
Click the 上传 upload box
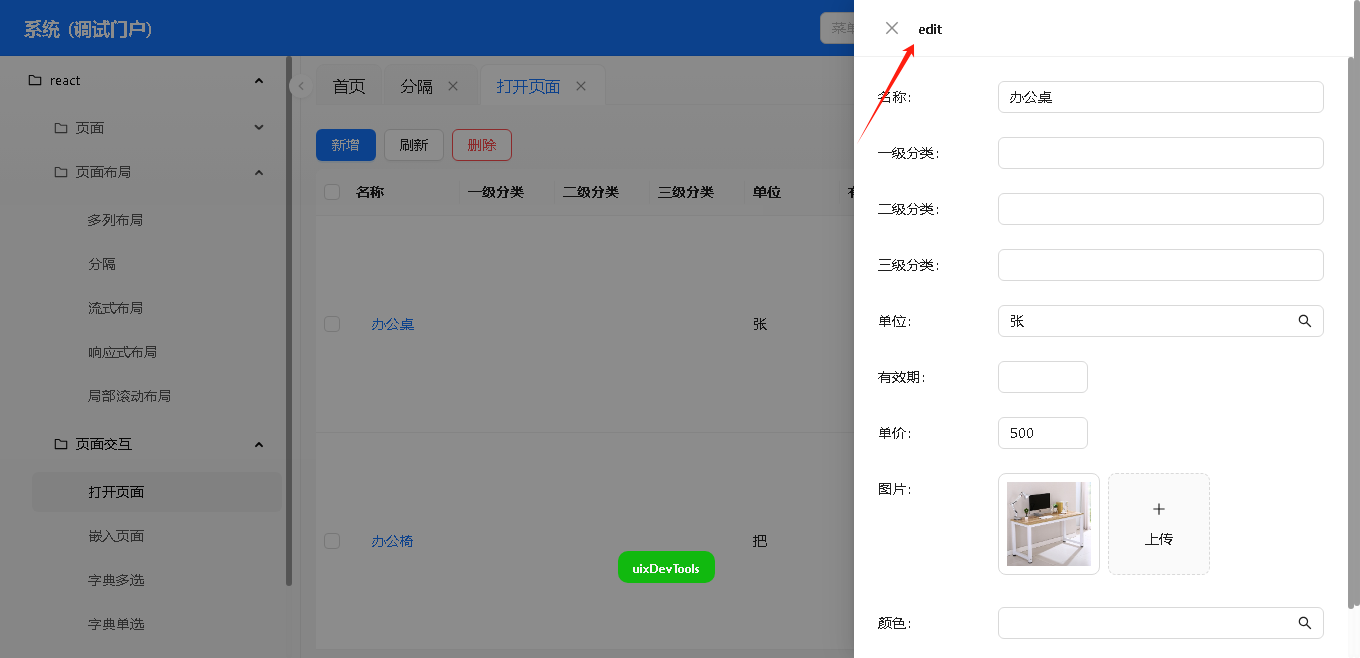pos(1159,524)
